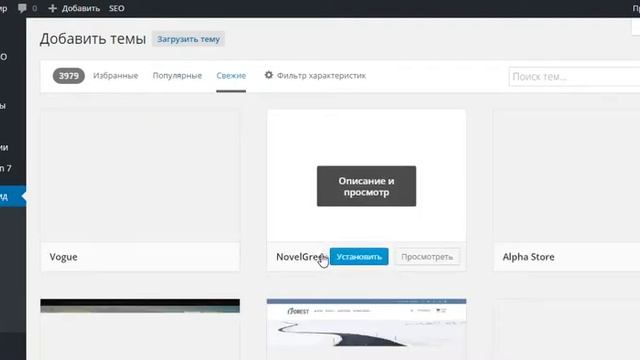Click the Загрузить тему button
640x360 pixels.
(x=189, y=39)
